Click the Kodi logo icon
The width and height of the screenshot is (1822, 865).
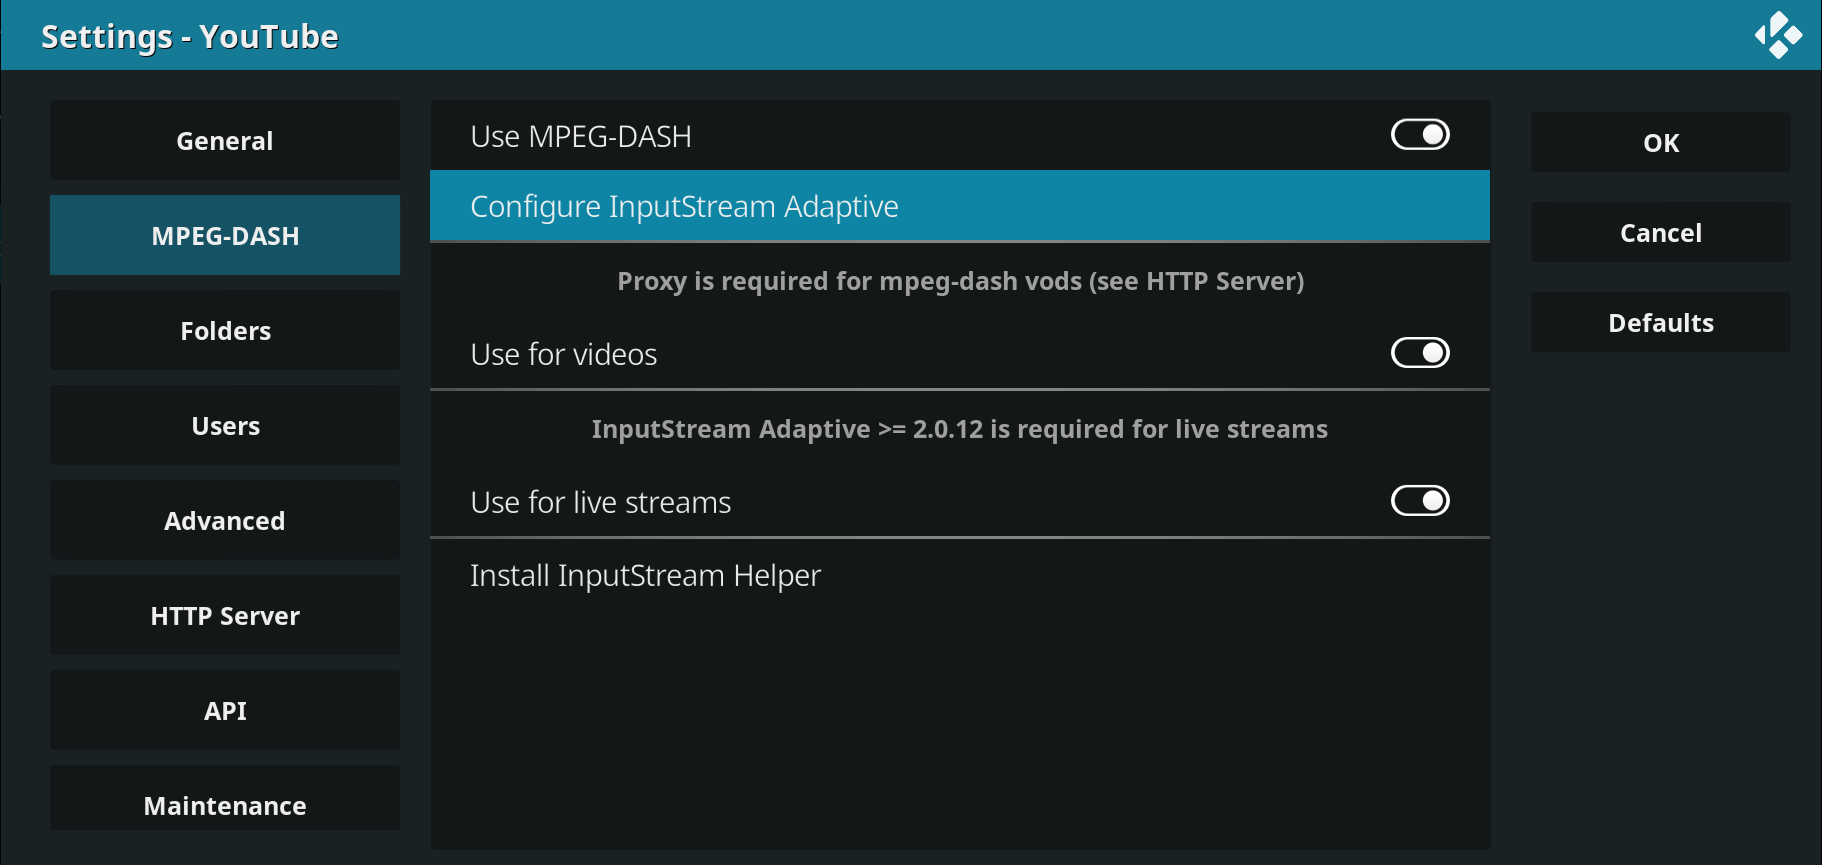point(1778,35)
